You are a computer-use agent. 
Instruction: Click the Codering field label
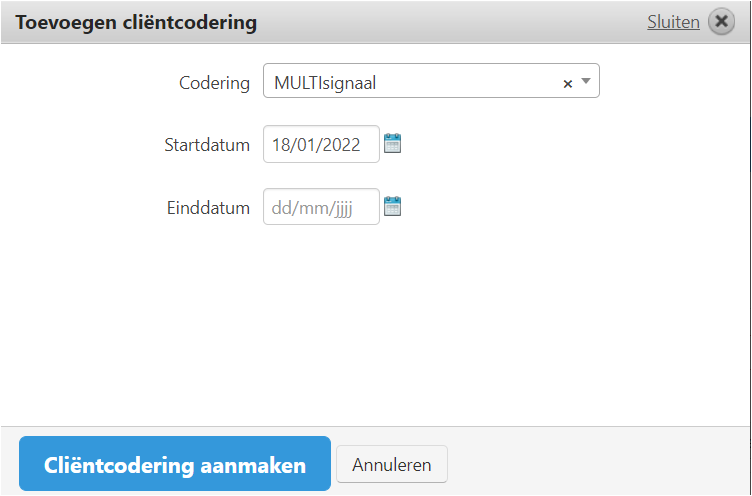pyautogui.click(x=214, y=83)
